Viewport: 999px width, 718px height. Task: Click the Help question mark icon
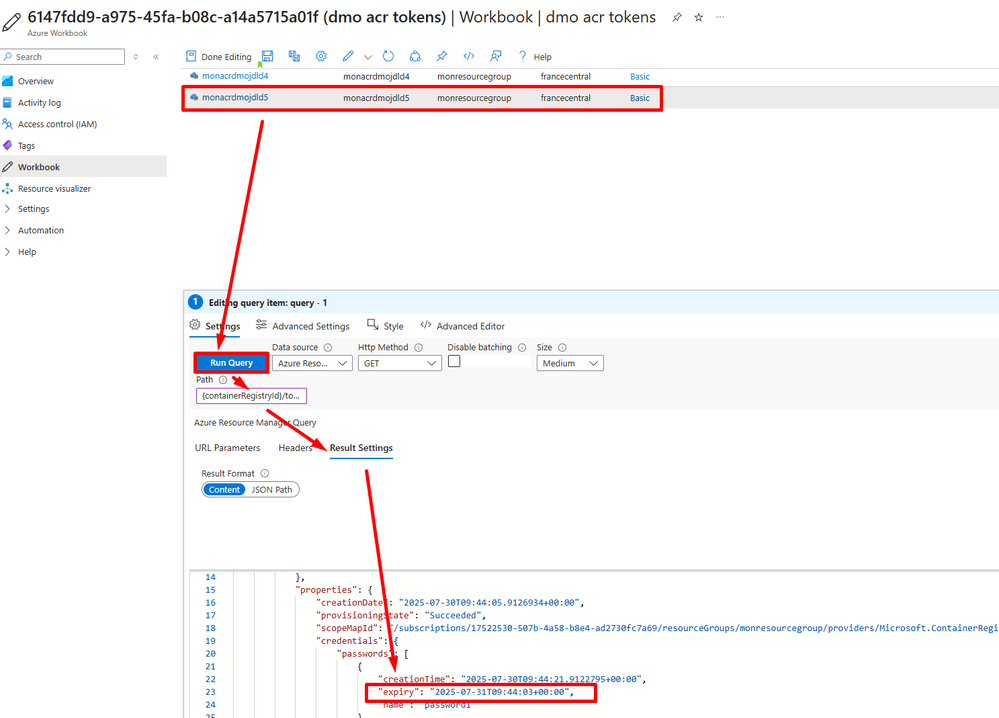pyautogui.click(x=522, y=56)
